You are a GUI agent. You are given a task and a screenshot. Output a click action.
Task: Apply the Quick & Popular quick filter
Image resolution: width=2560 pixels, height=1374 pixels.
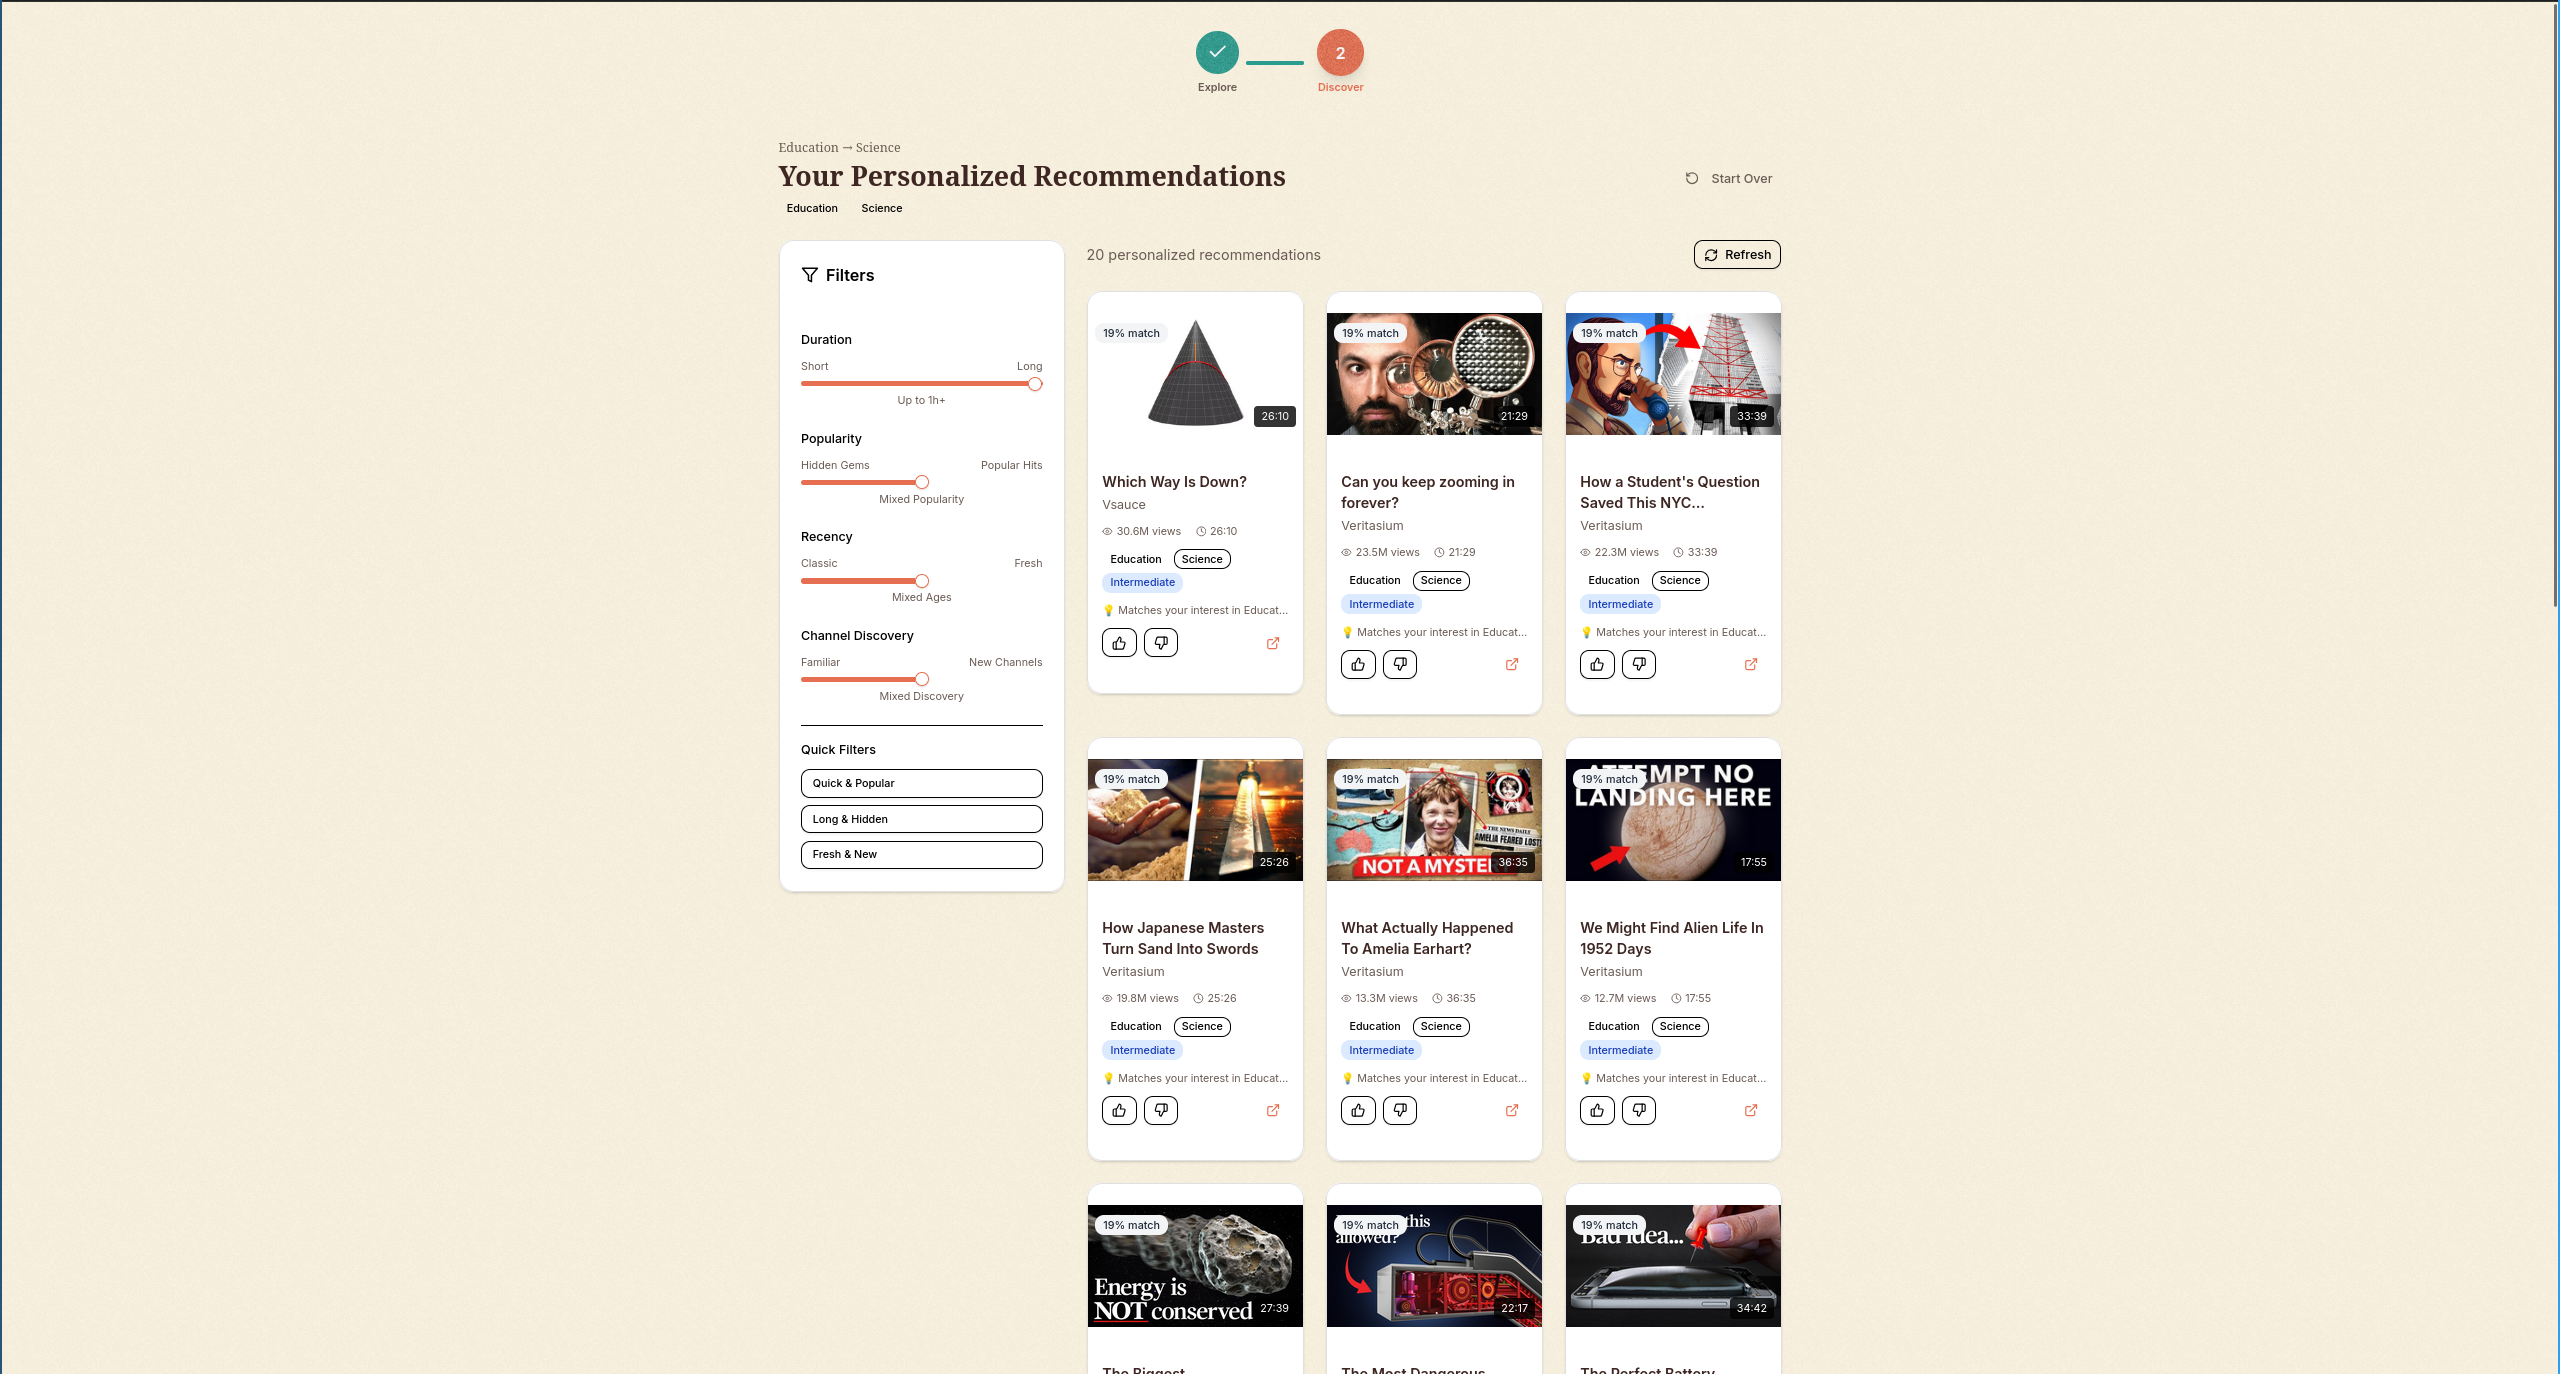[921, 784]
